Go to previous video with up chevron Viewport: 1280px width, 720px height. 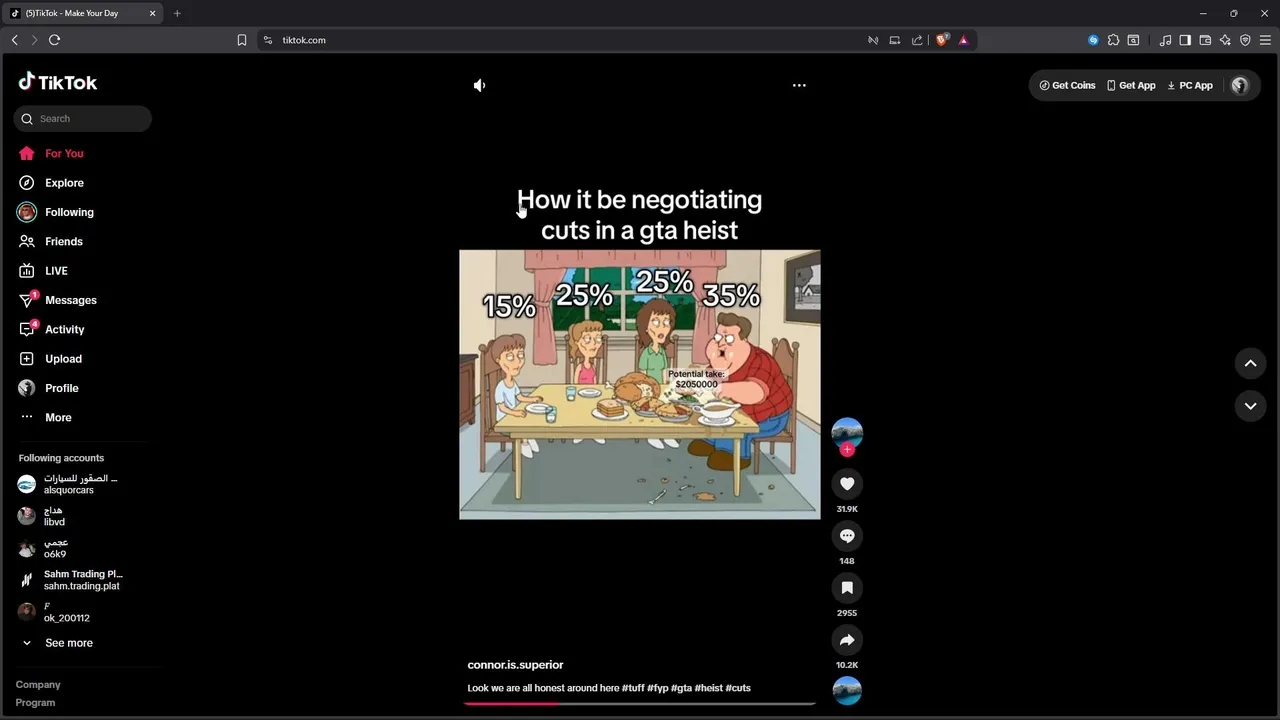[1250, 364]
